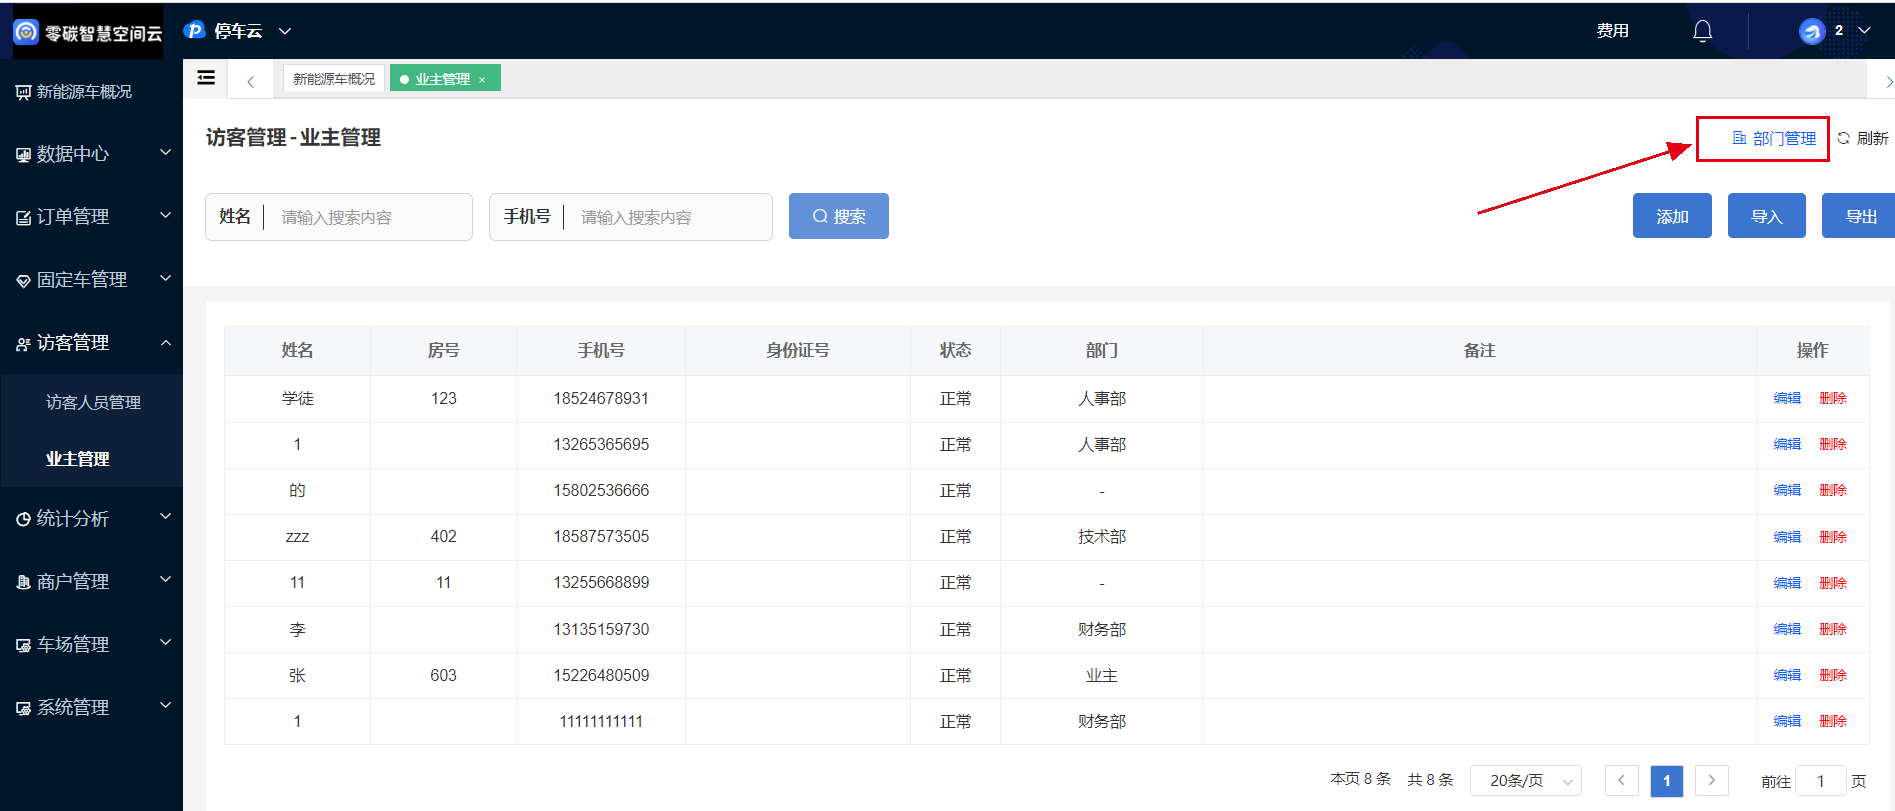
Task: Edit the row with phone 13265365695
Action: tap(1787, 444)
